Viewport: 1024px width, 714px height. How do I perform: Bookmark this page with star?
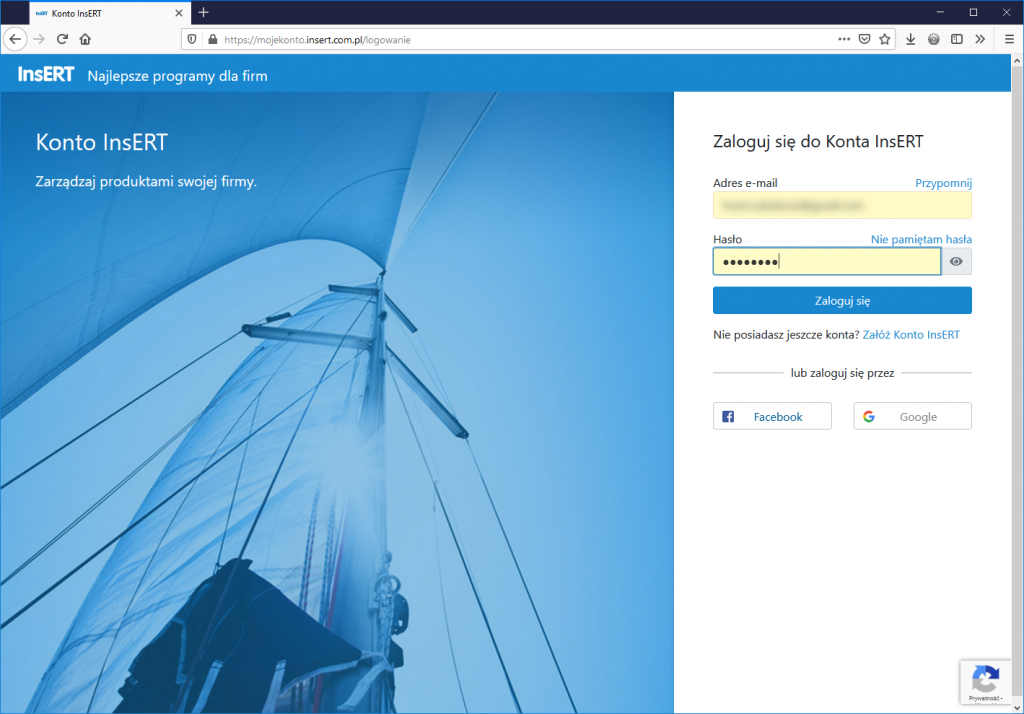click(884, 39)
